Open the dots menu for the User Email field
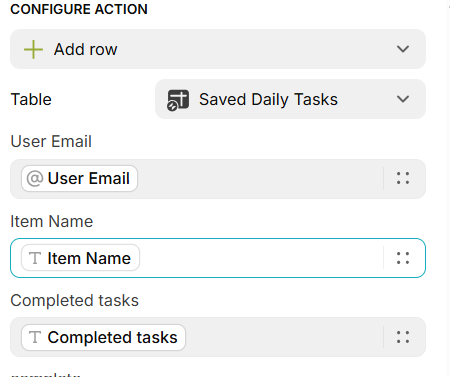The image size is (450, 377). point(403,178)
